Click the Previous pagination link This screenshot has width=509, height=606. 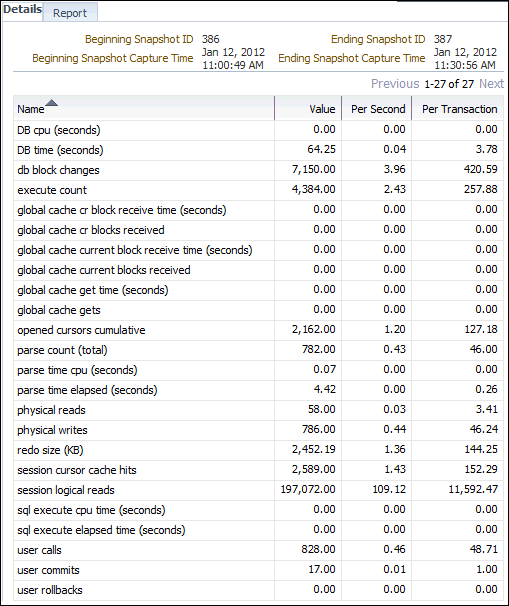395,83
